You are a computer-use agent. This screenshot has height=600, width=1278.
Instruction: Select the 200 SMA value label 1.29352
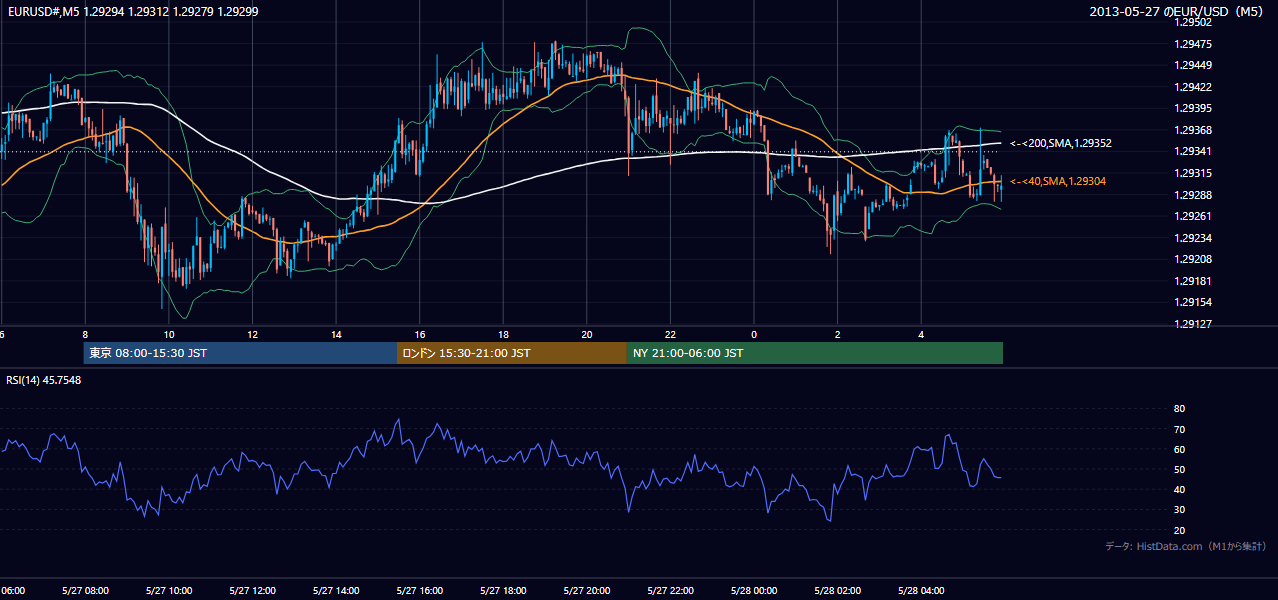pos(1061,144)
